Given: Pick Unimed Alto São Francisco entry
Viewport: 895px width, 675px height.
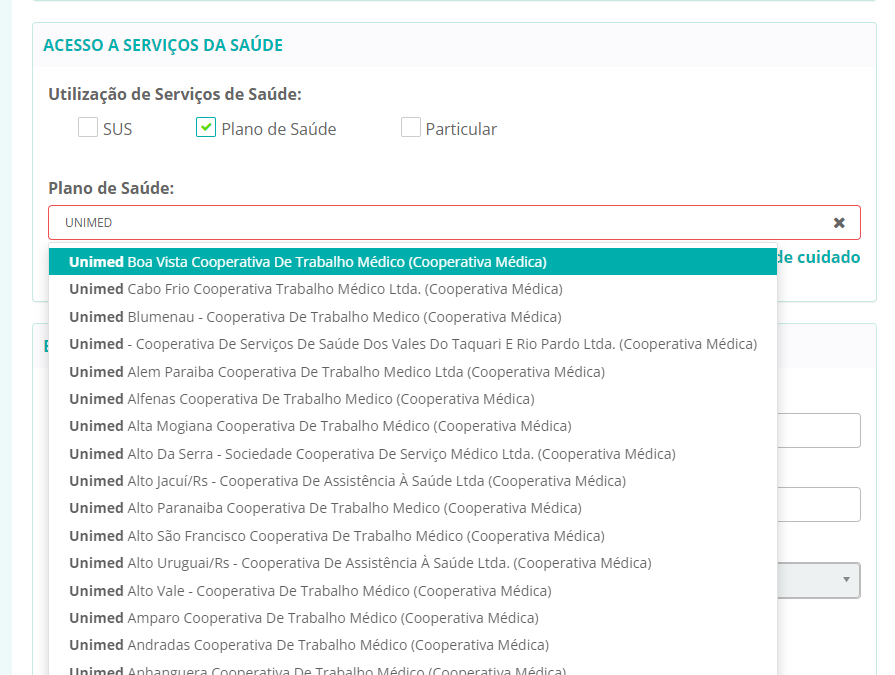Looking at the screenshot, I should click(x=336, y=536).
